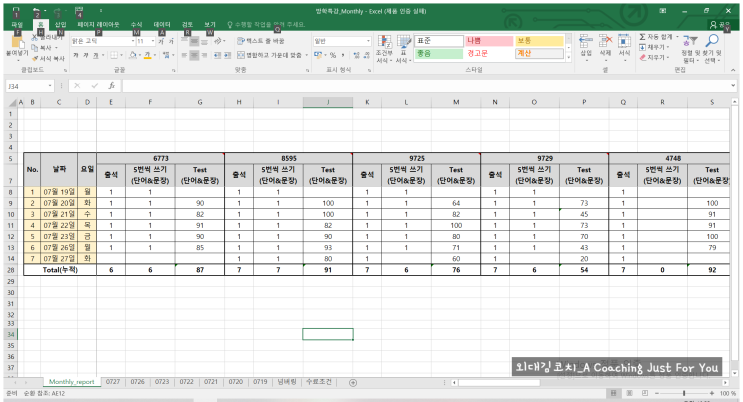Image resolution: width=743 pixels, height=402 pixels.
Task: Click the Save icon in quick access toolbar
Action: tap(16, 10)
